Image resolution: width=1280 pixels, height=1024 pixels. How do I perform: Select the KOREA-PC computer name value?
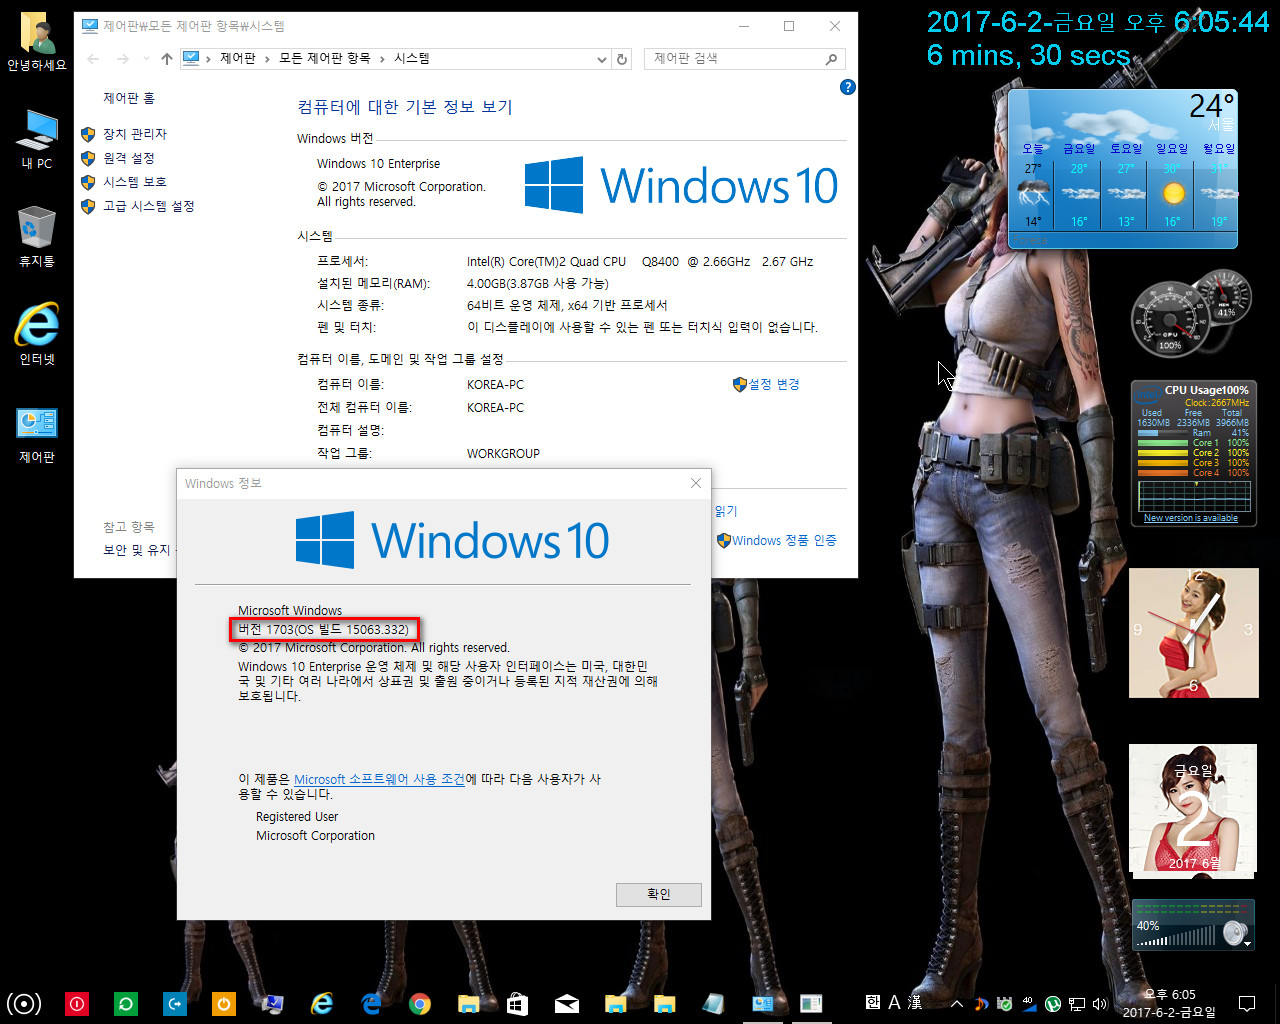[495, 384]
